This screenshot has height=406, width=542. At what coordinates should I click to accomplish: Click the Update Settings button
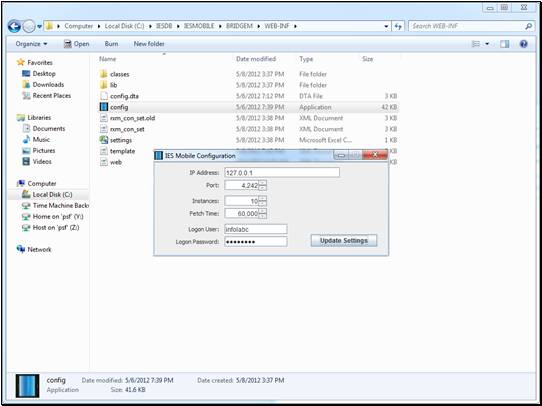point(344,240)
